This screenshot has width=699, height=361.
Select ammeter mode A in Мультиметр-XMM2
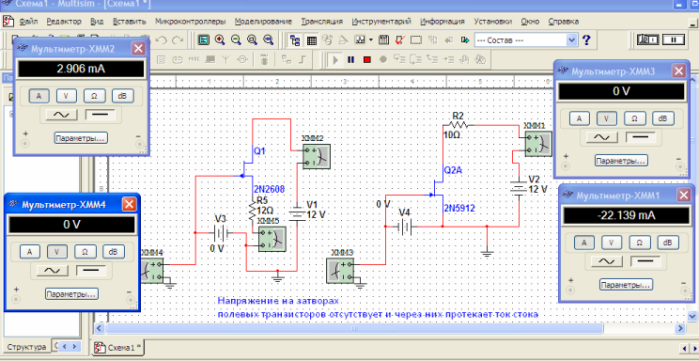(39, 95)
